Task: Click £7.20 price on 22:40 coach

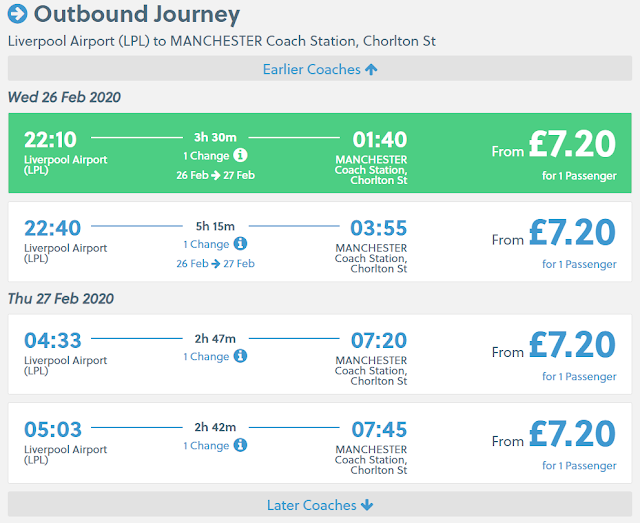Action: click(572, 233)
